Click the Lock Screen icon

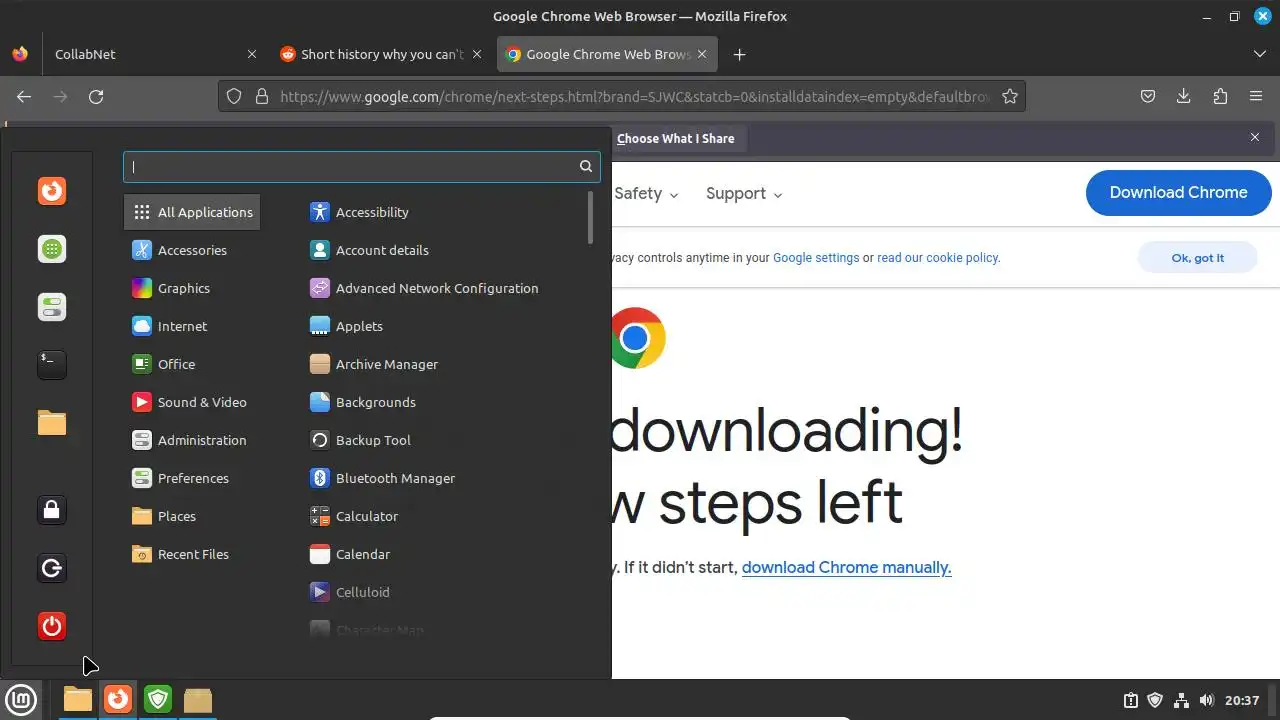pyautogui.click(x=52, y=510)
